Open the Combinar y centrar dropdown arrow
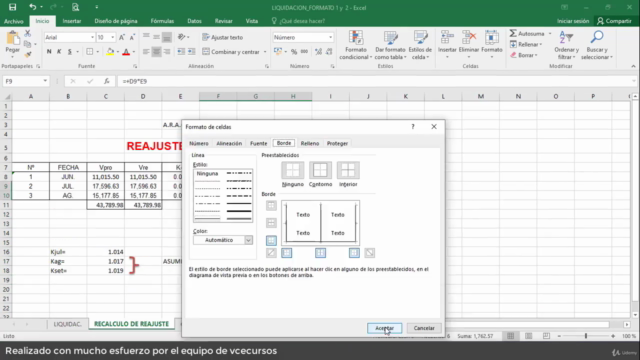640x360 pixels. click(x=265, y=52)
